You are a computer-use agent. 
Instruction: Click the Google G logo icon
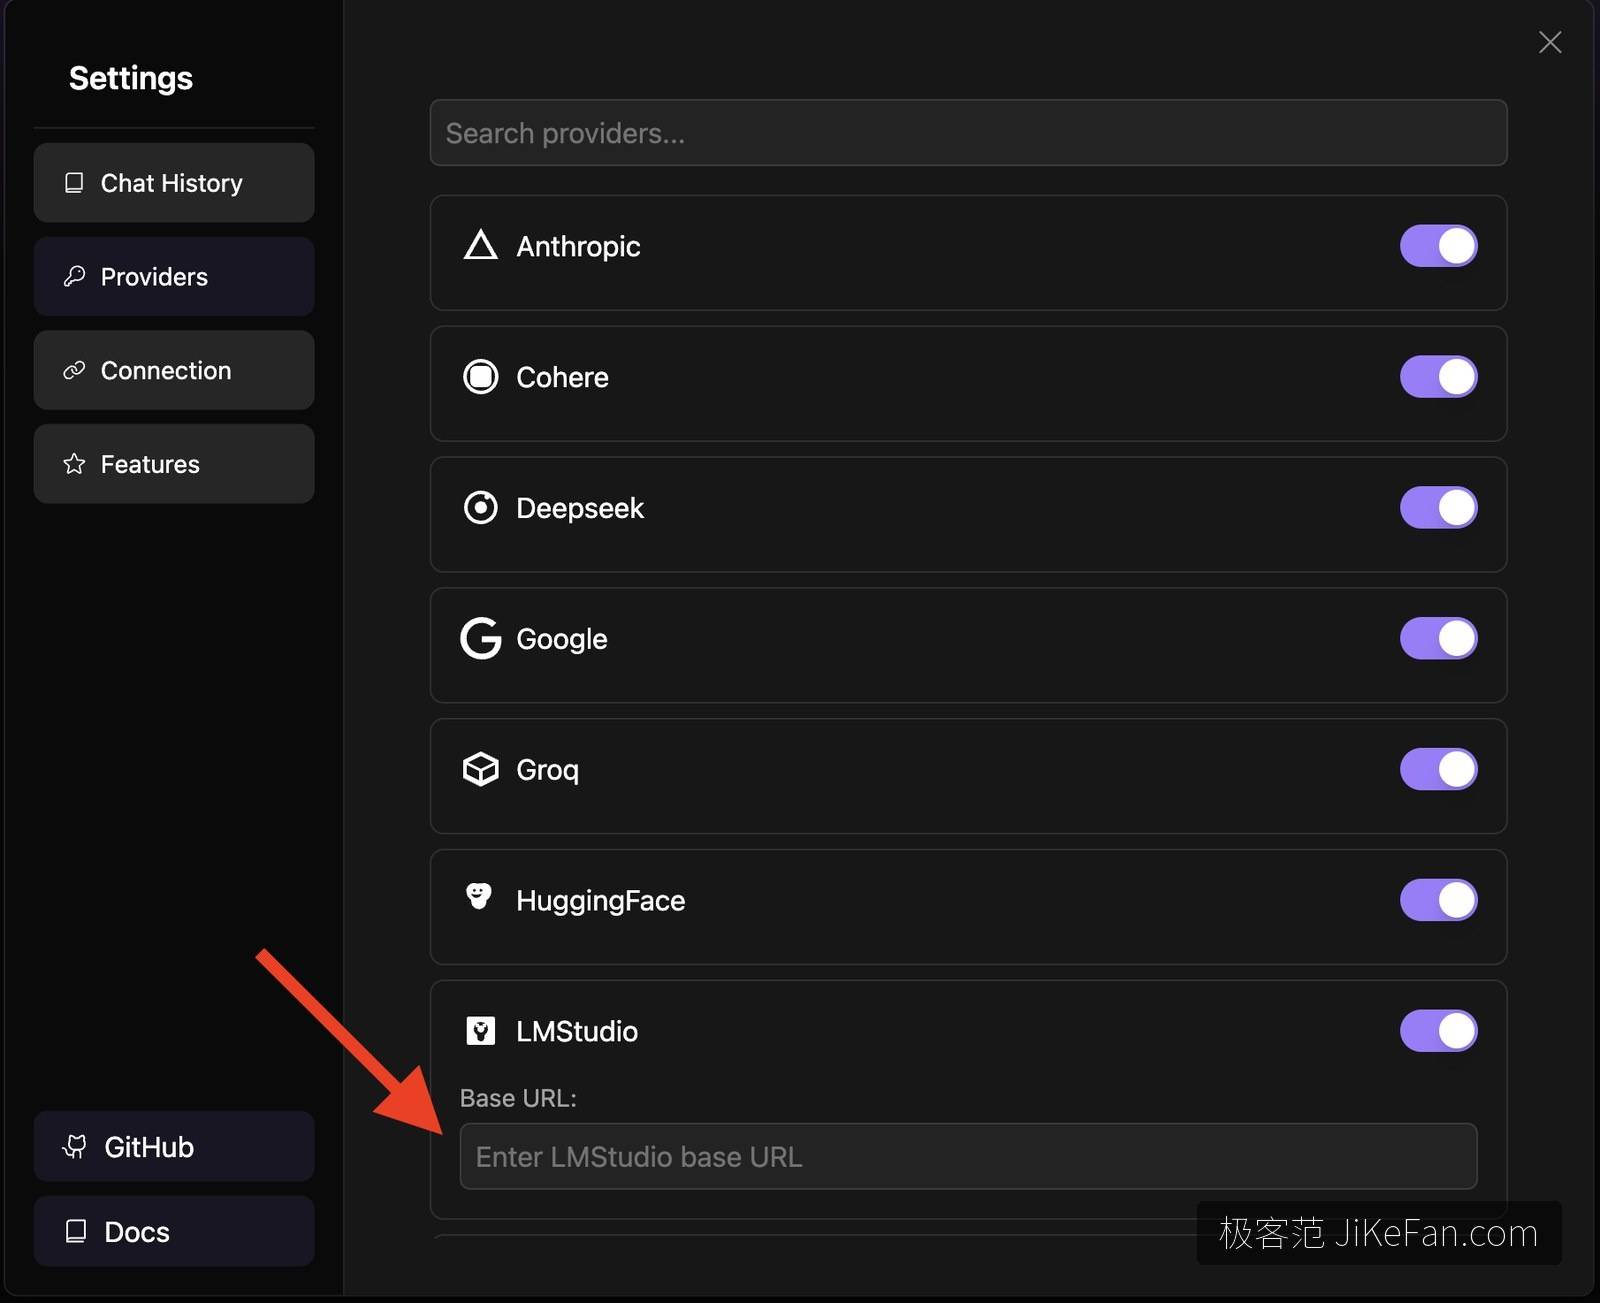481,638
